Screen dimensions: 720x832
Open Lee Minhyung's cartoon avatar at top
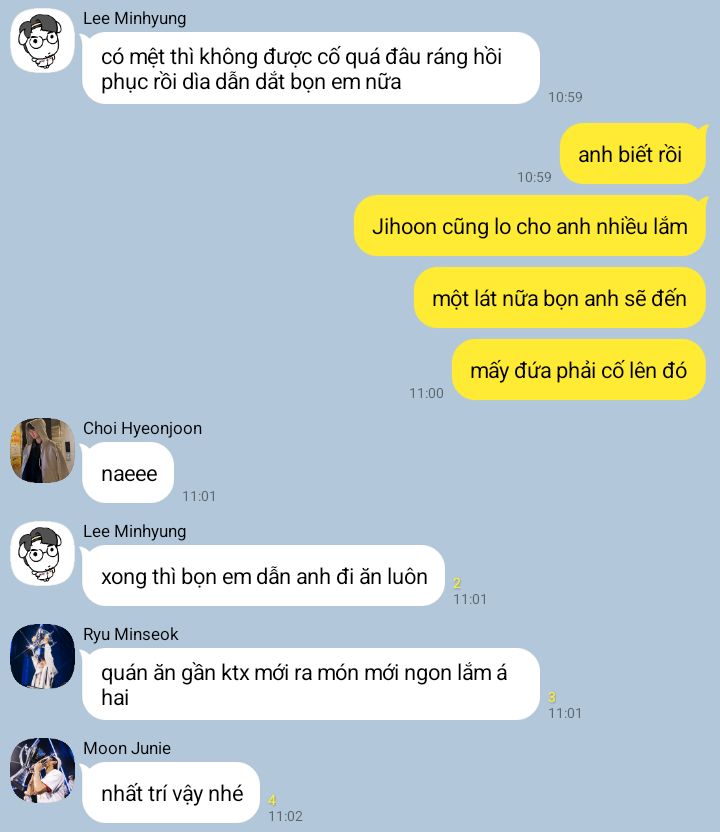tap(42, 41)
